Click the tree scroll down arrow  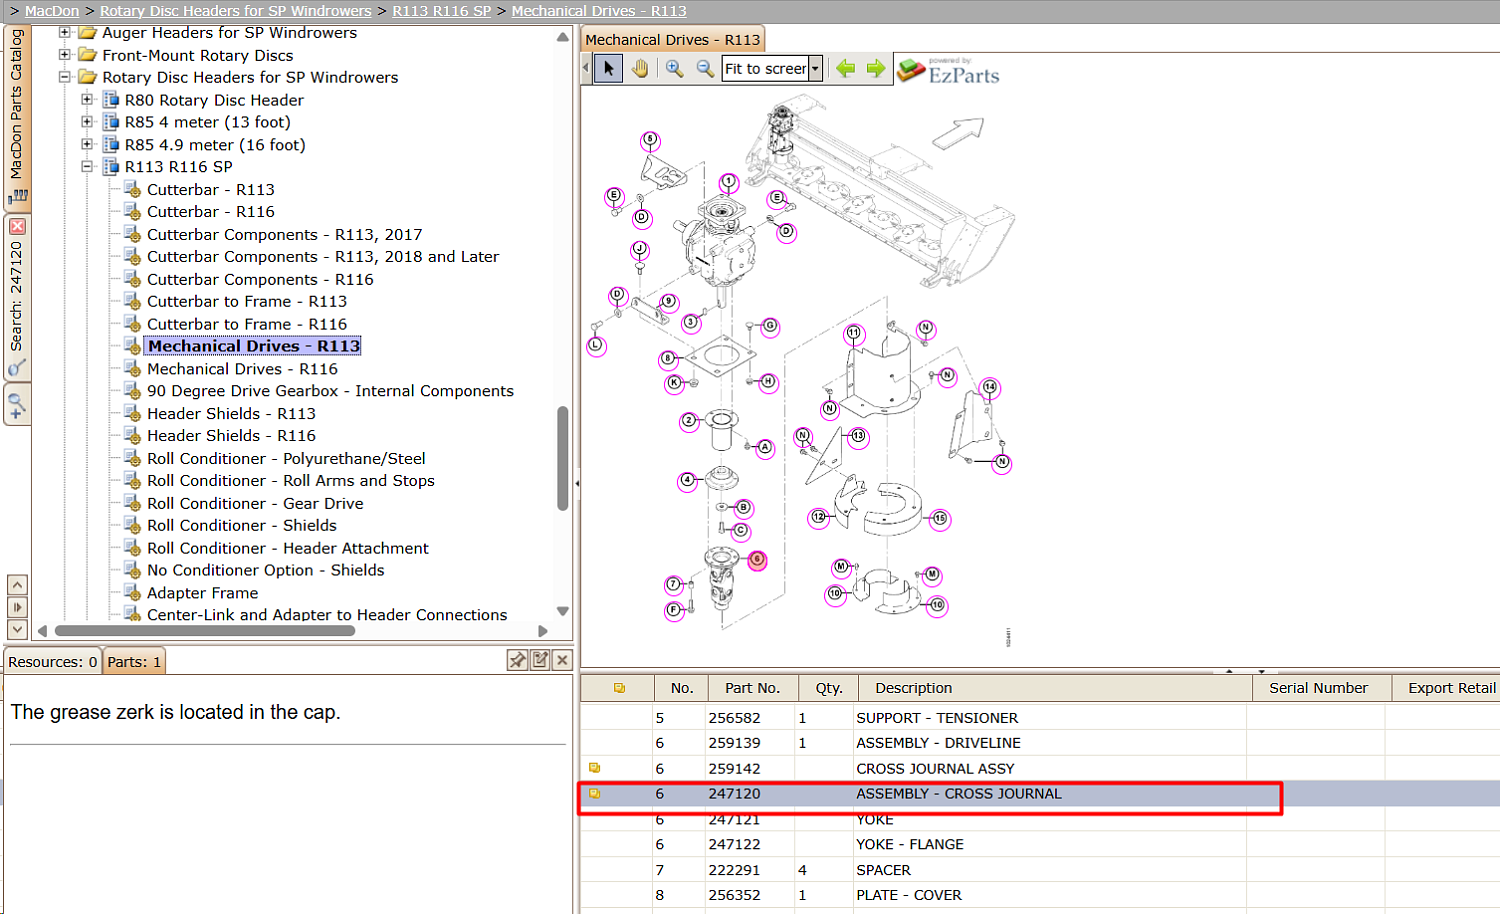point(563,611)
